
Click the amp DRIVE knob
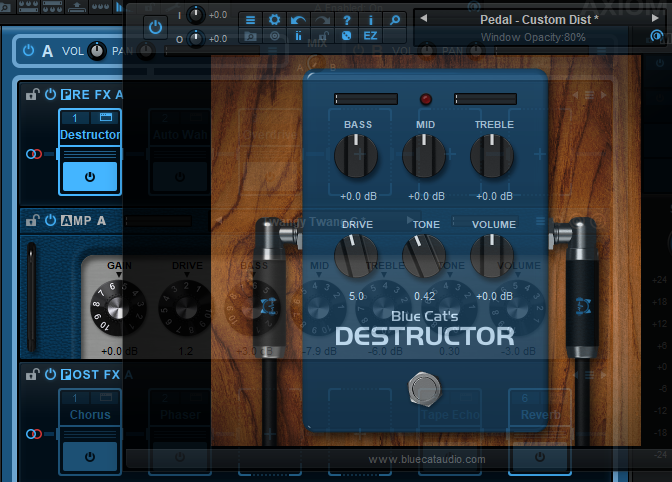click(x=185, y=307)
